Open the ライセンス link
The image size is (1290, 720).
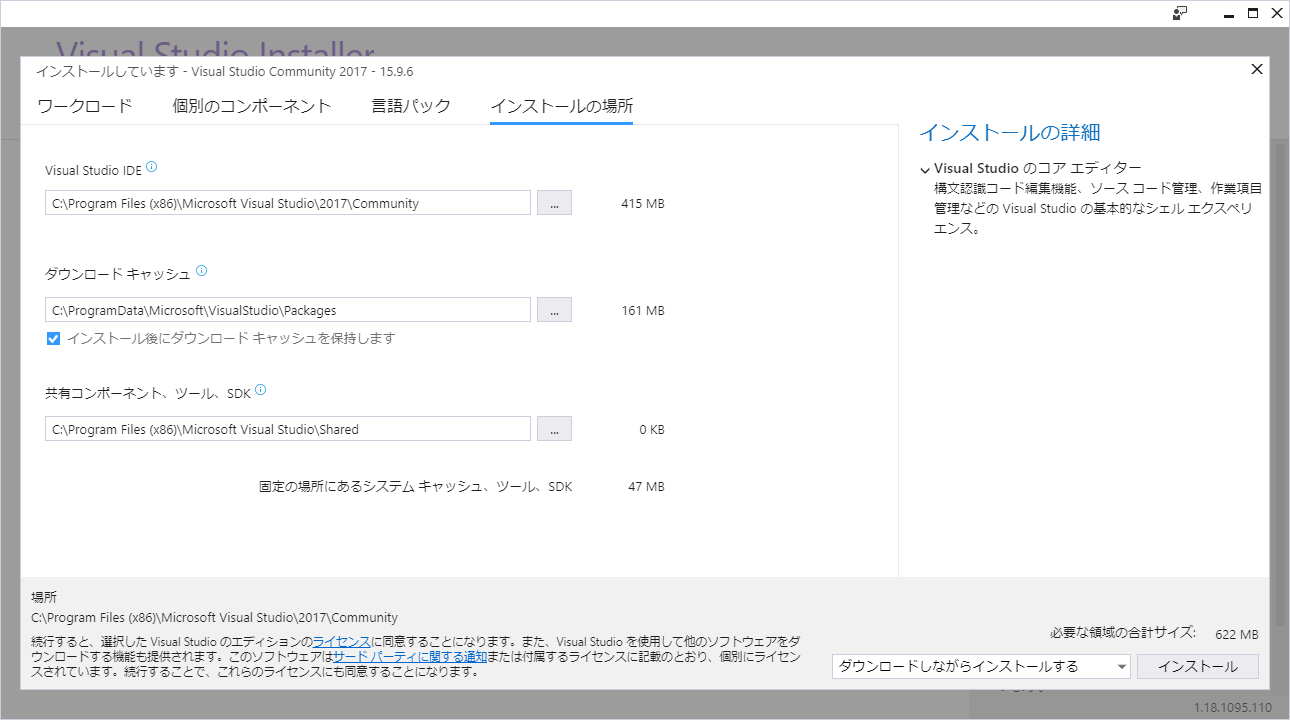tap(342, 641)
